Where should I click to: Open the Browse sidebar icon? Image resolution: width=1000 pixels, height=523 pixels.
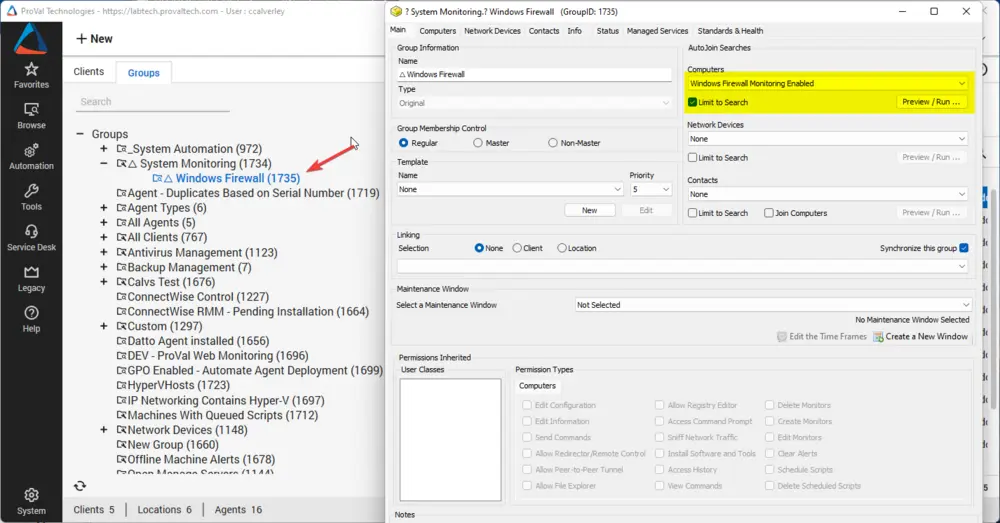coord(31,116)
